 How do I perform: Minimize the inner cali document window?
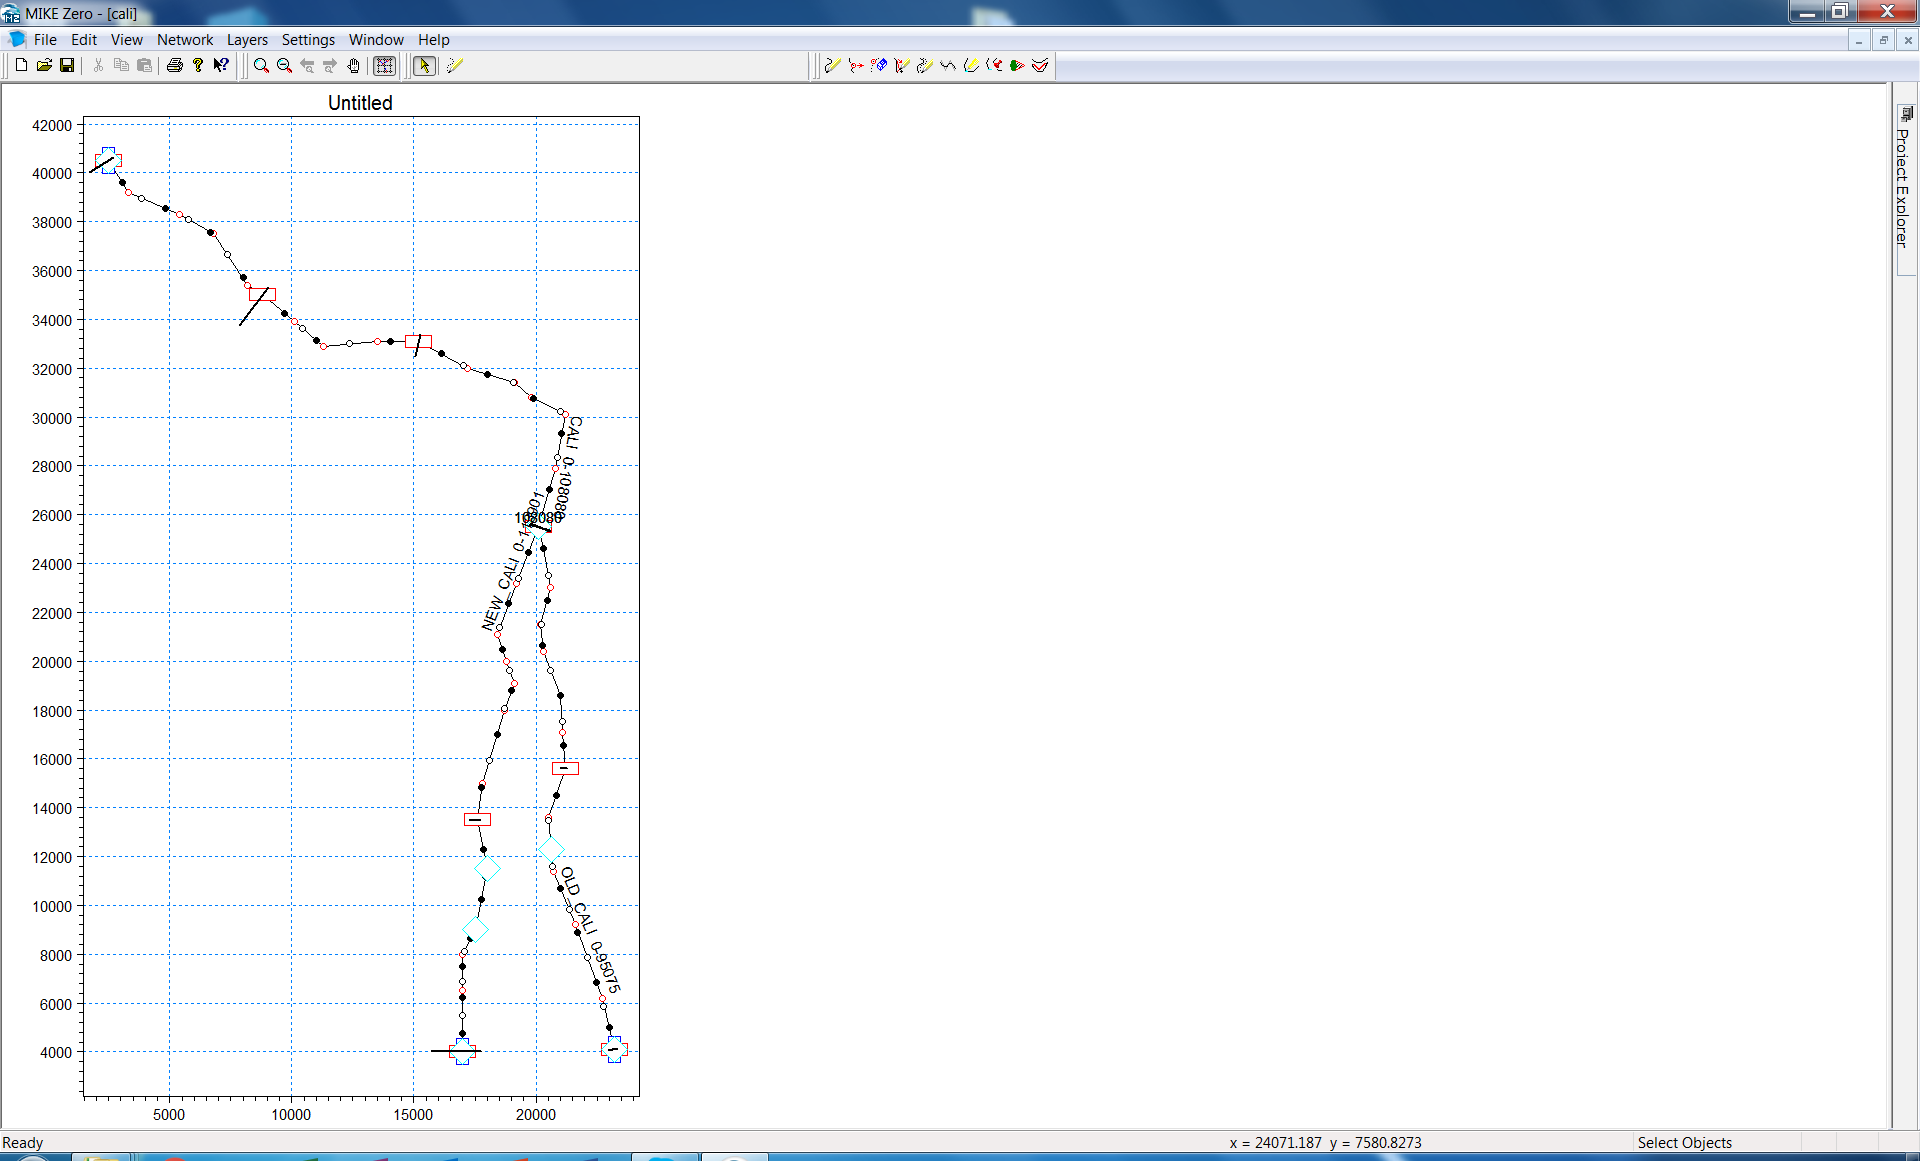[1859, 40]
